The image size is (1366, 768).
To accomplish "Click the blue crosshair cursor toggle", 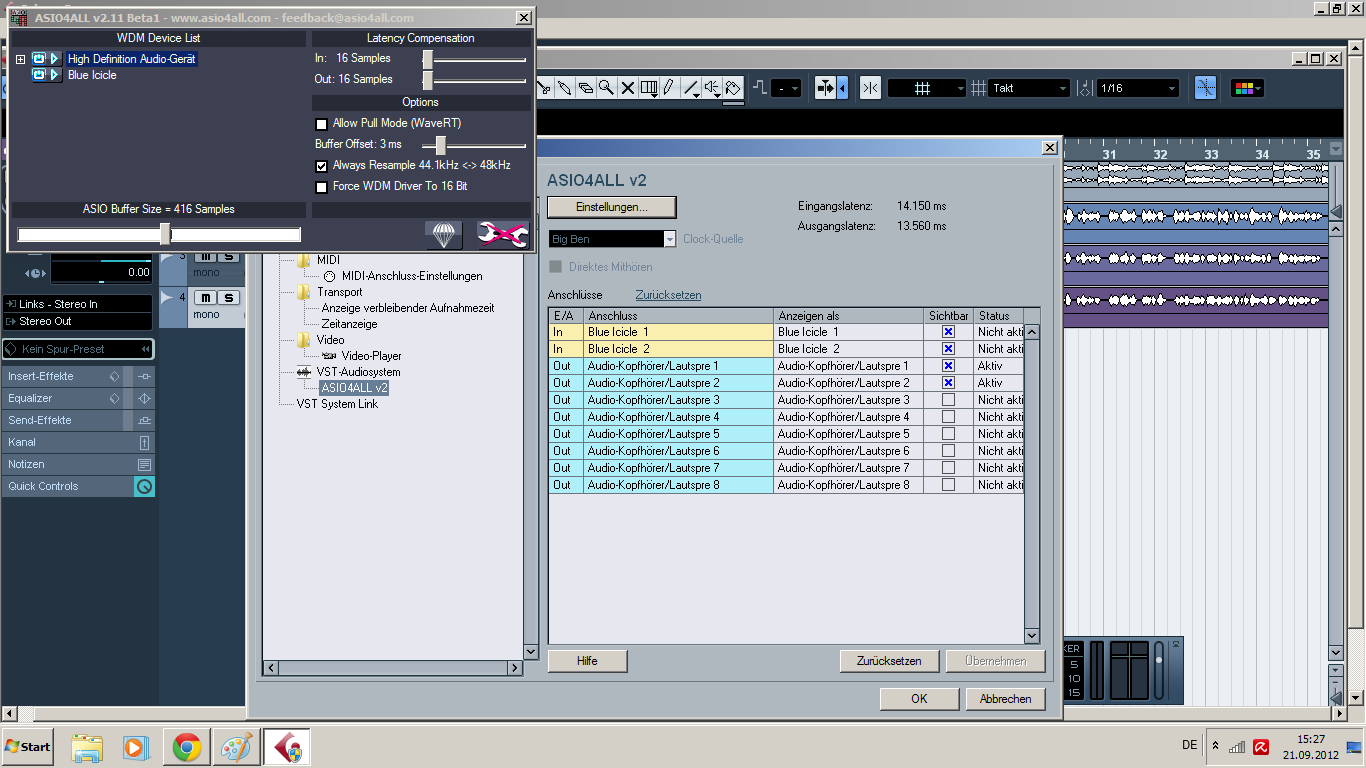I will (1206, 88).
